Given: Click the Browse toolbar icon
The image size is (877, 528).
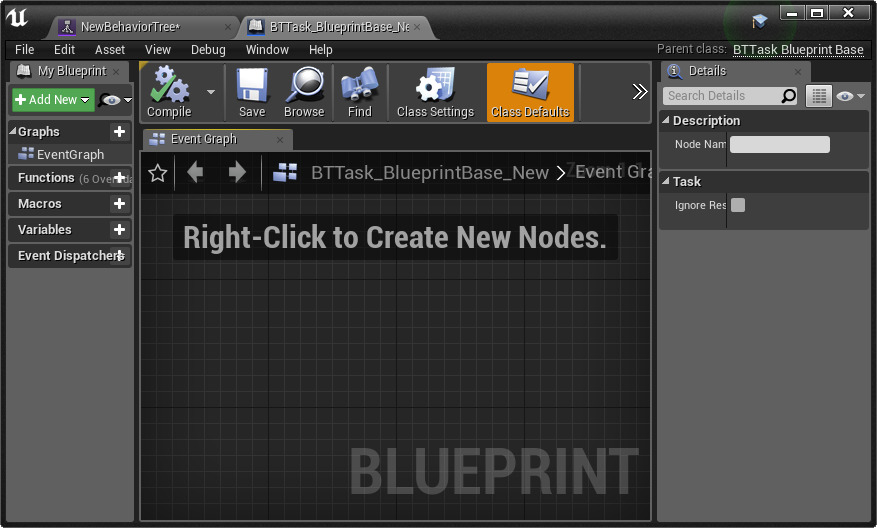Looking at the screenshot, I should [303, 92].
